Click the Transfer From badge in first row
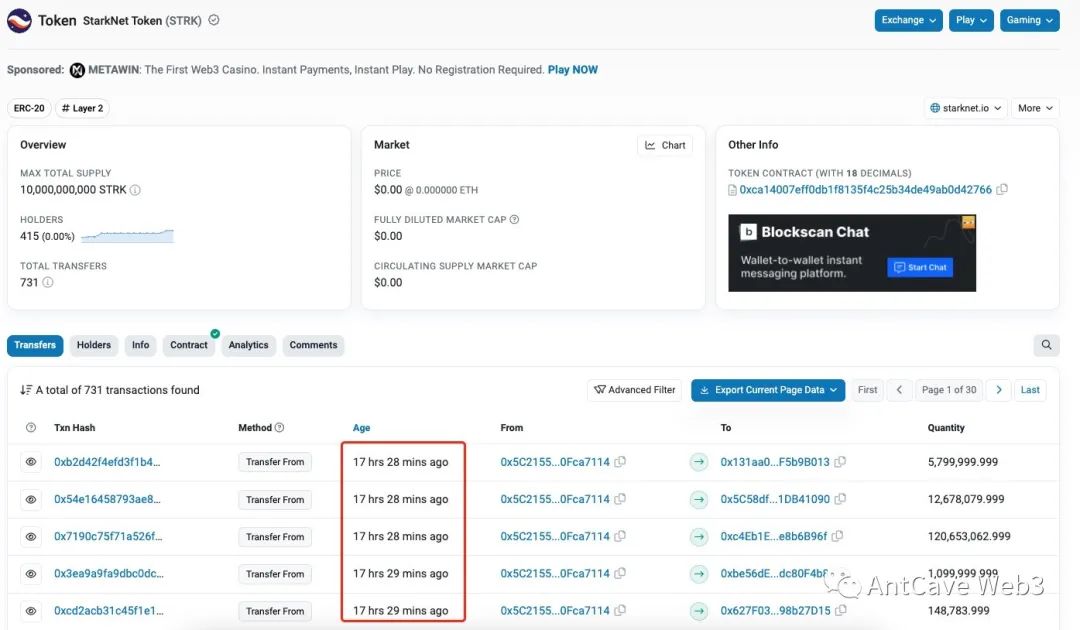1080x630 pixels. [275, 462]
